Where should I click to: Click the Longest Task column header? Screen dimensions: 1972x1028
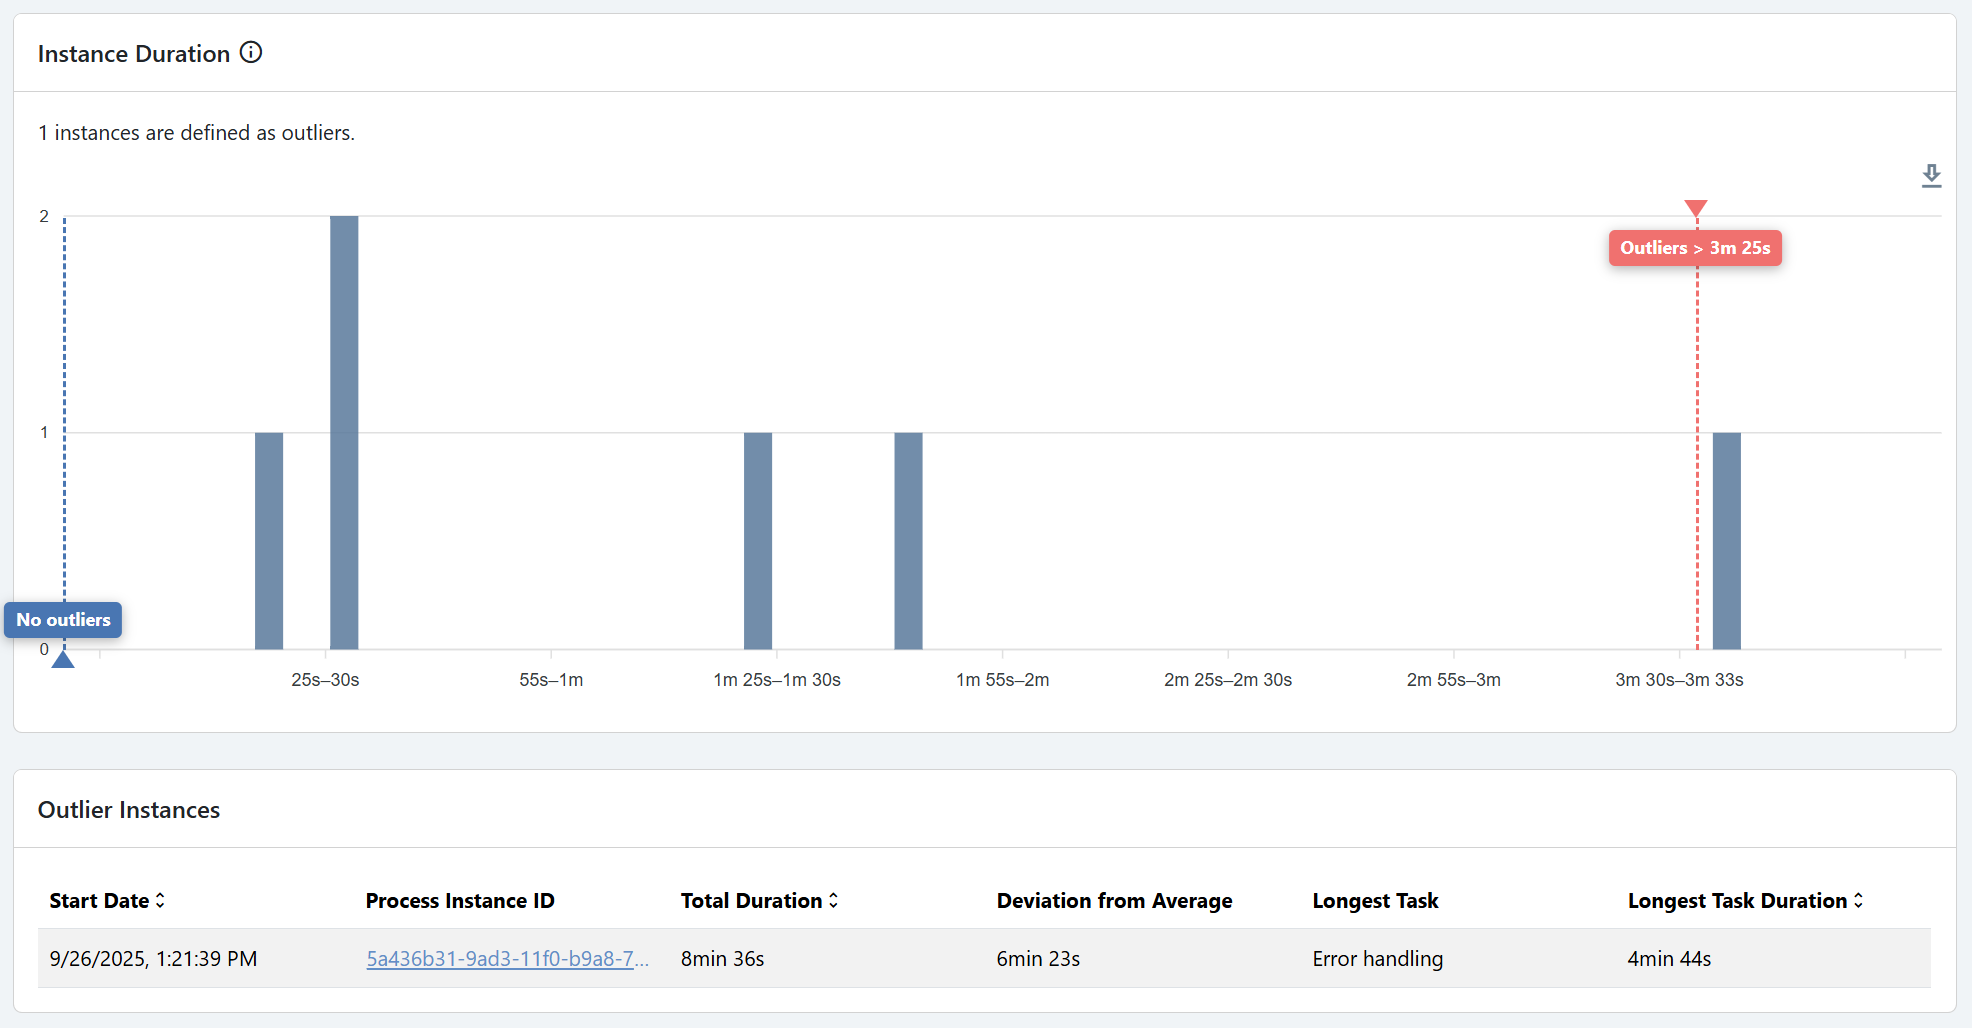pyautogui.click(x=1375, y=901)
